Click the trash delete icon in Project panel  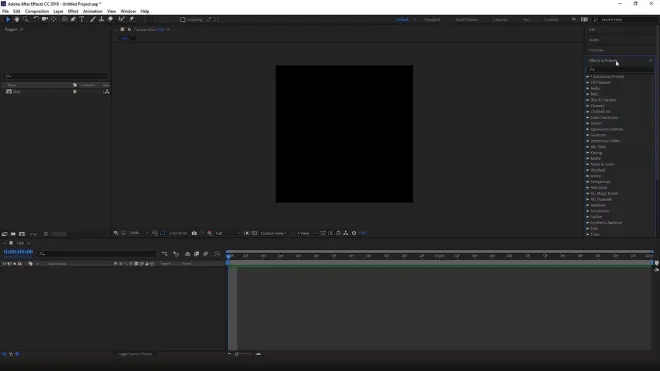tap(46, 234)
